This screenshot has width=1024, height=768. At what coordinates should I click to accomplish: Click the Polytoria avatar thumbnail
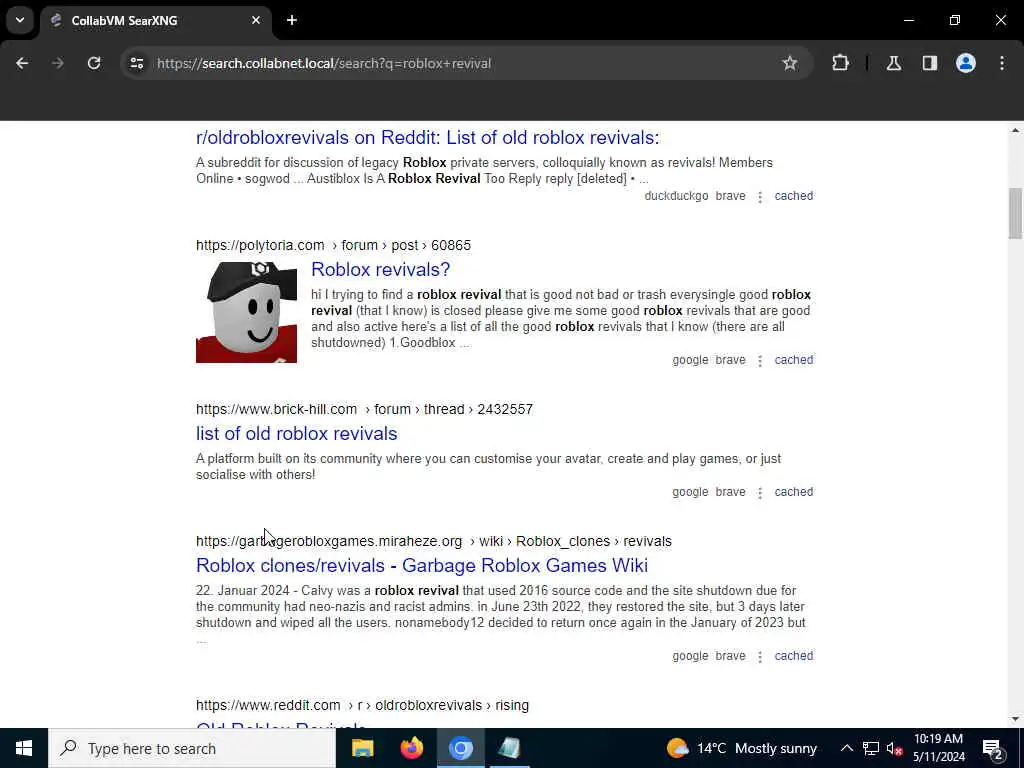click(x=246, y=312)
